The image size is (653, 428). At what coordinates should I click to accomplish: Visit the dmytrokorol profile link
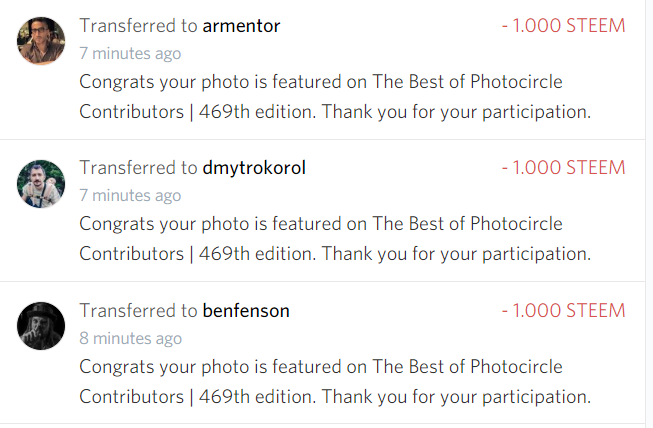point(254,168)
